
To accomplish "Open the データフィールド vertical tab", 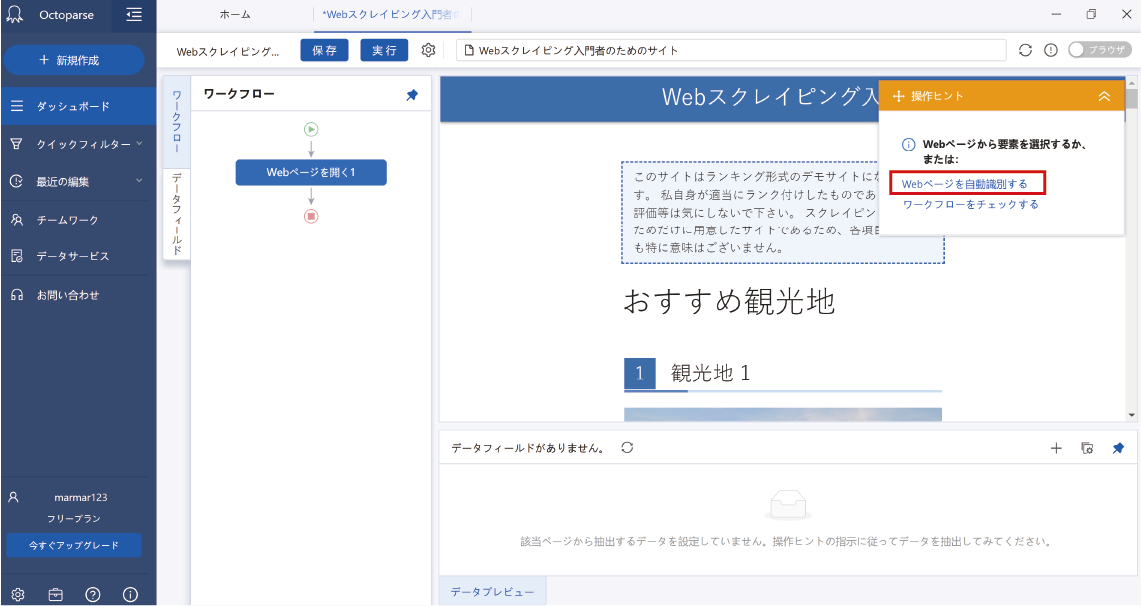I will (x=176, y=213).
